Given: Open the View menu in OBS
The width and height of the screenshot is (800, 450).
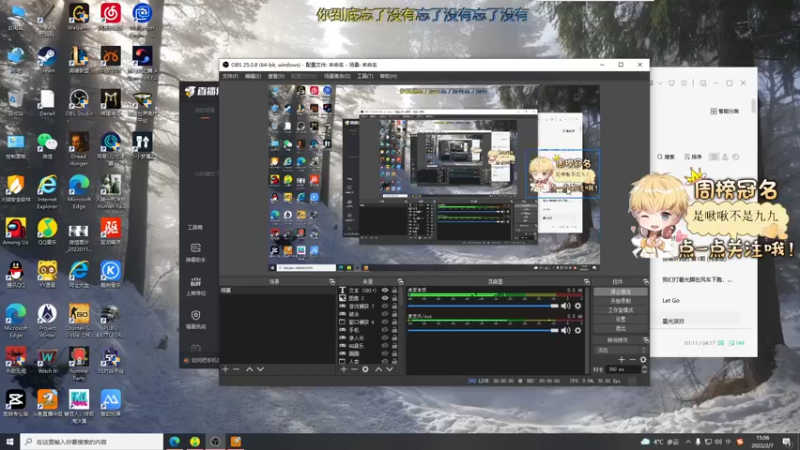Looking at the screenshot, I should 276,76.
